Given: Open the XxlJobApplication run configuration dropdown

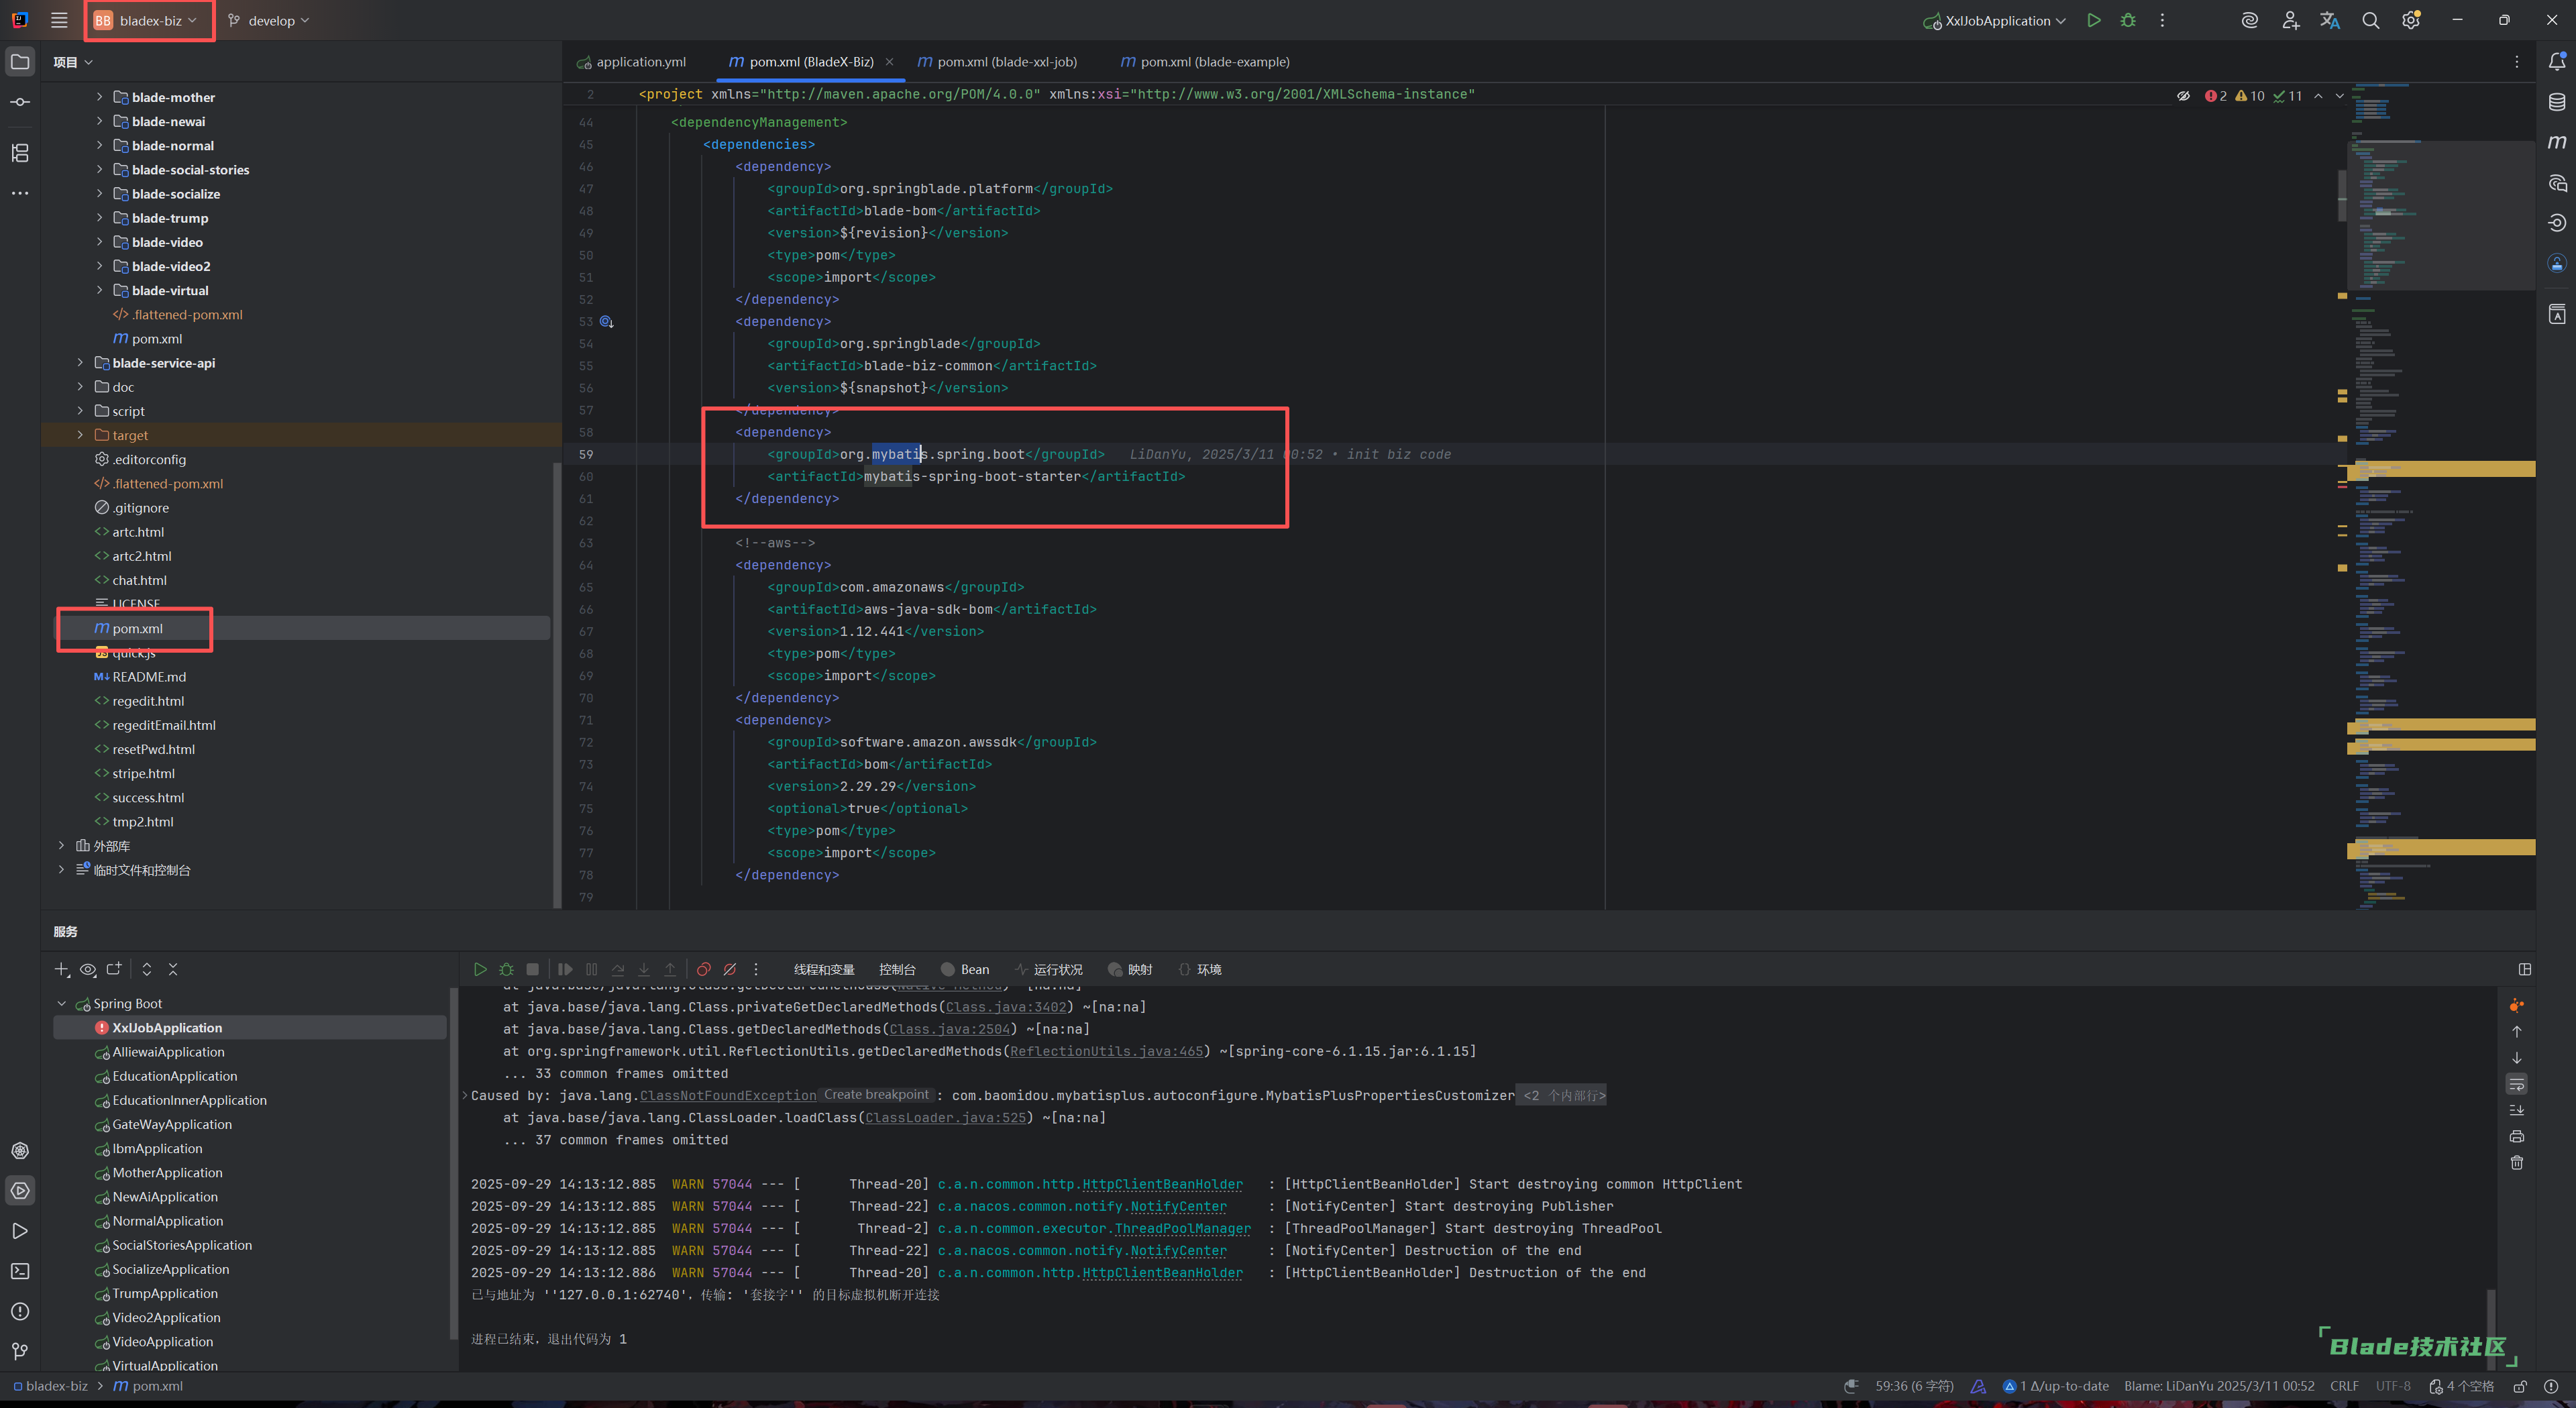Looking at the screenshot, I should (1995, 20).
